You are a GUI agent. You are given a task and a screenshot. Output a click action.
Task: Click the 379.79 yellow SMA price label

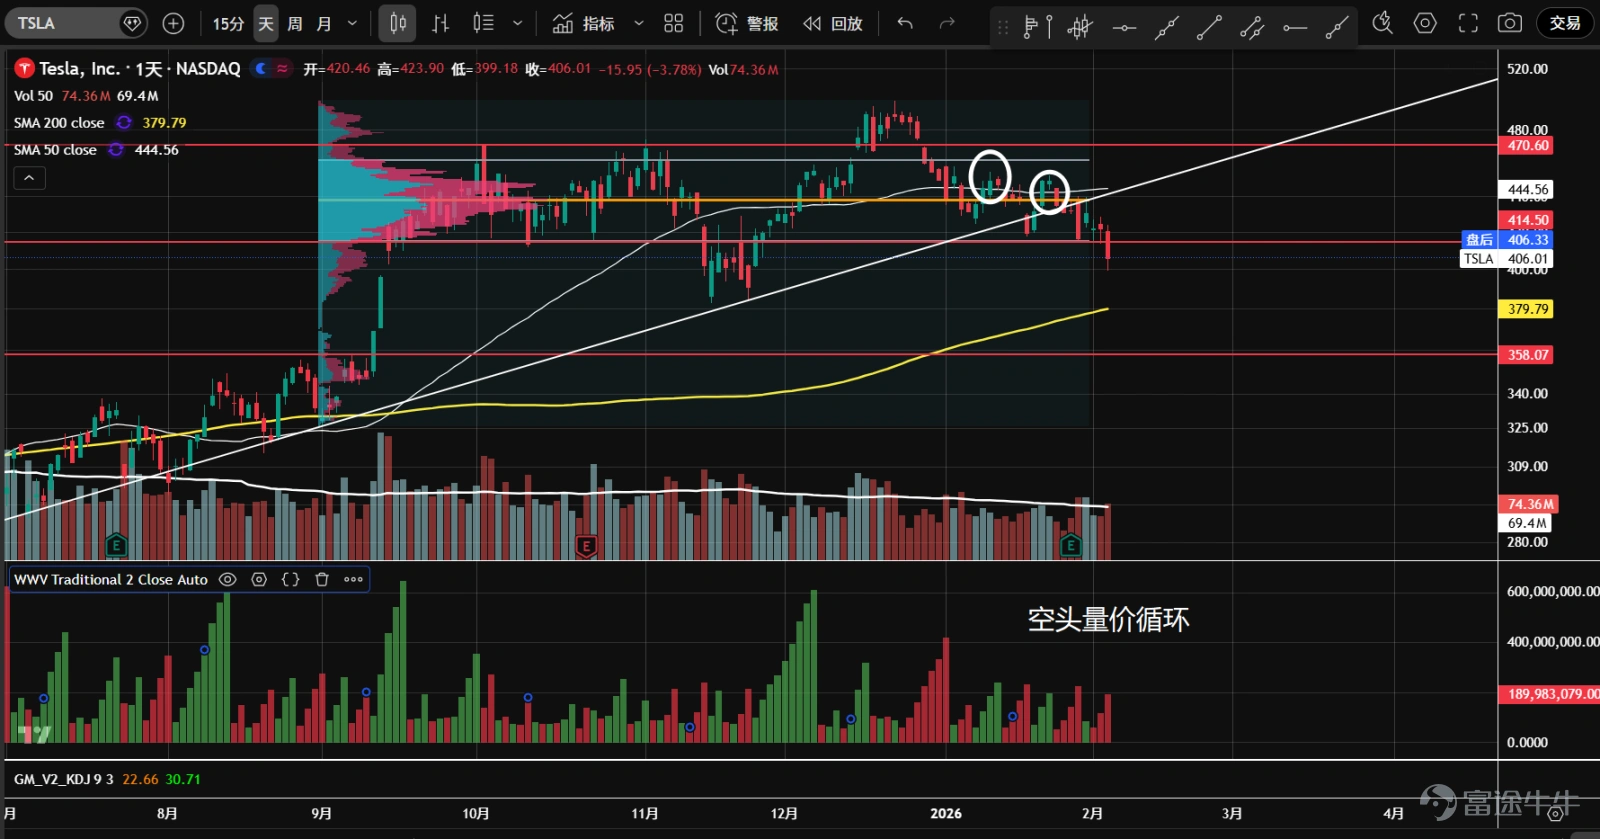coord(1528,309)
